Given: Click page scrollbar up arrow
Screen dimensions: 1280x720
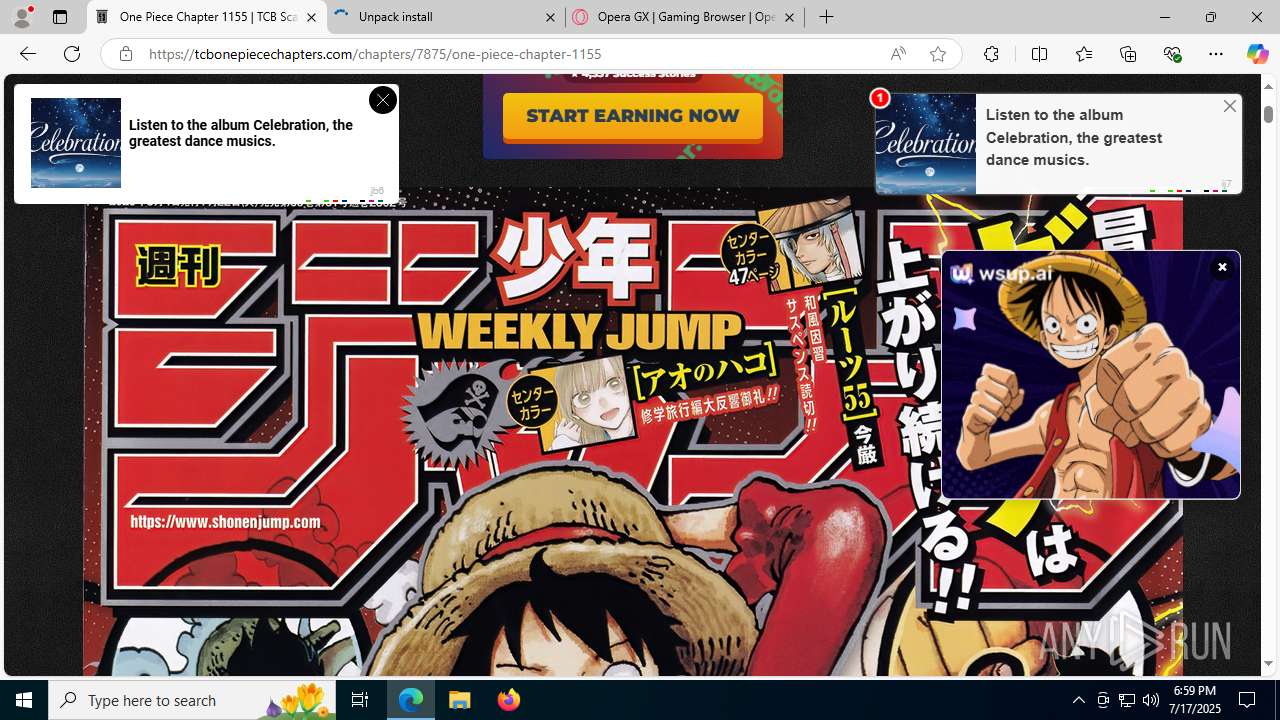Looking at the screenshot, I should 1268,87.
